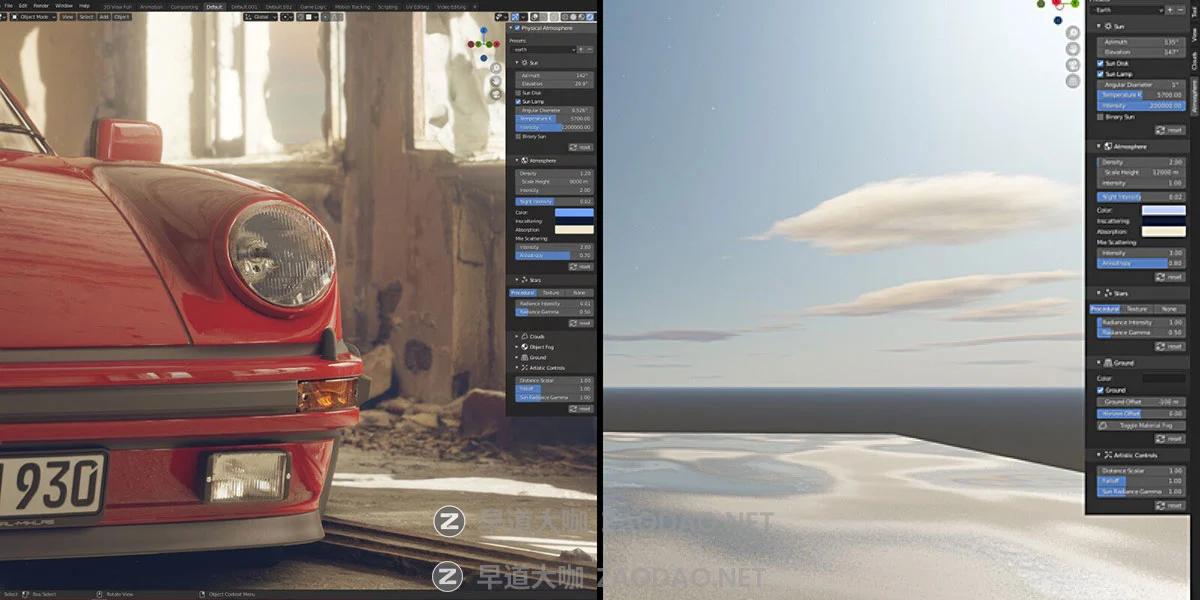
Task: Open the earth presets dropdown
Action: pyautogui.click(x=543, y=50)
